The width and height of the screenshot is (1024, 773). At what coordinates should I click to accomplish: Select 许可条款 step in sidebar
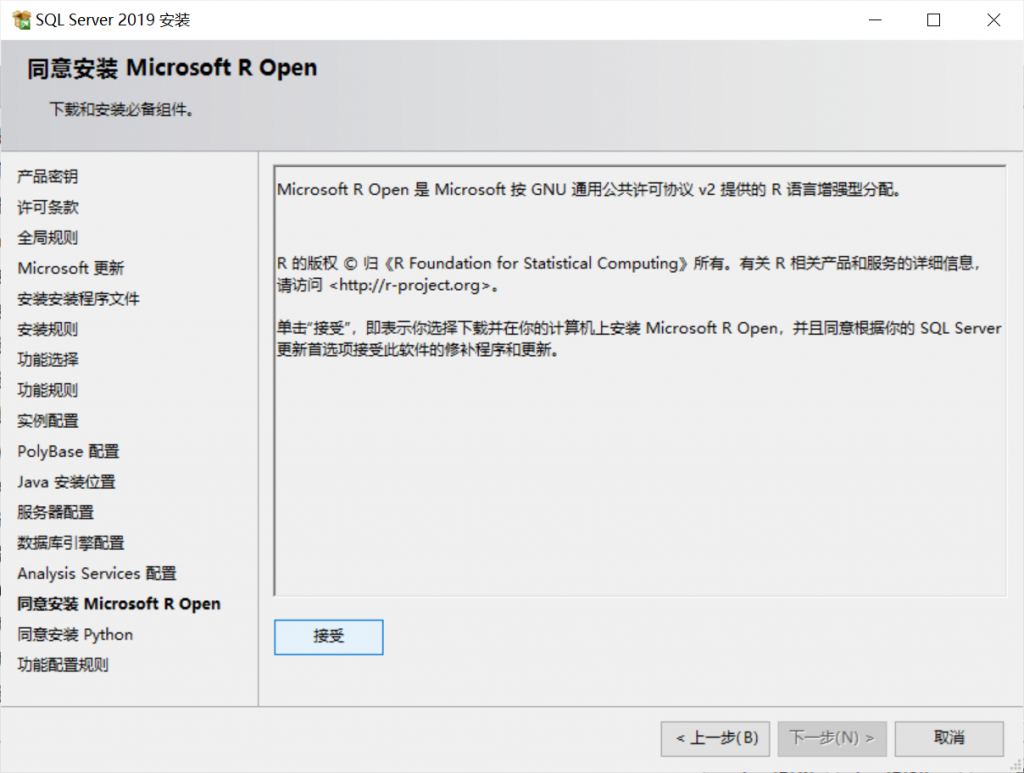(x=47, y=208)
